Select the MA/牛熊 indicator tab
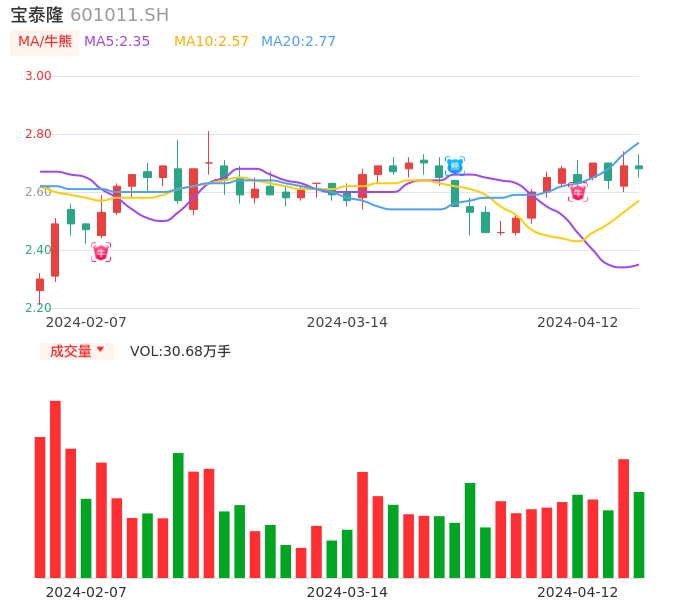This screenshot has width=686, height=606. [x=44, y=42]
